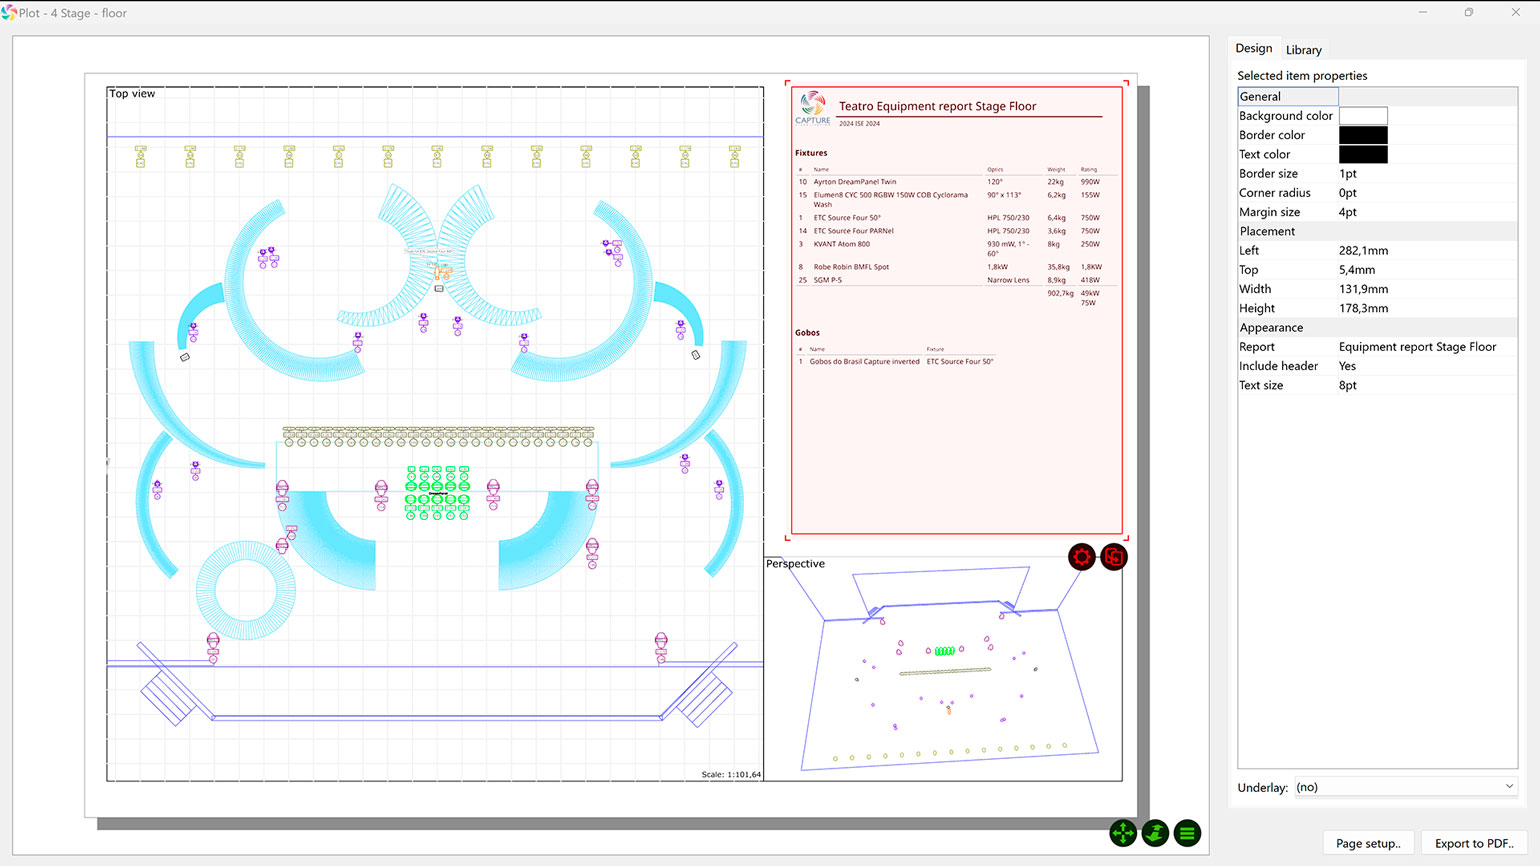
Task: Open Report selection Equipment report Stage Floor
Action: (x=1417, y=347)
